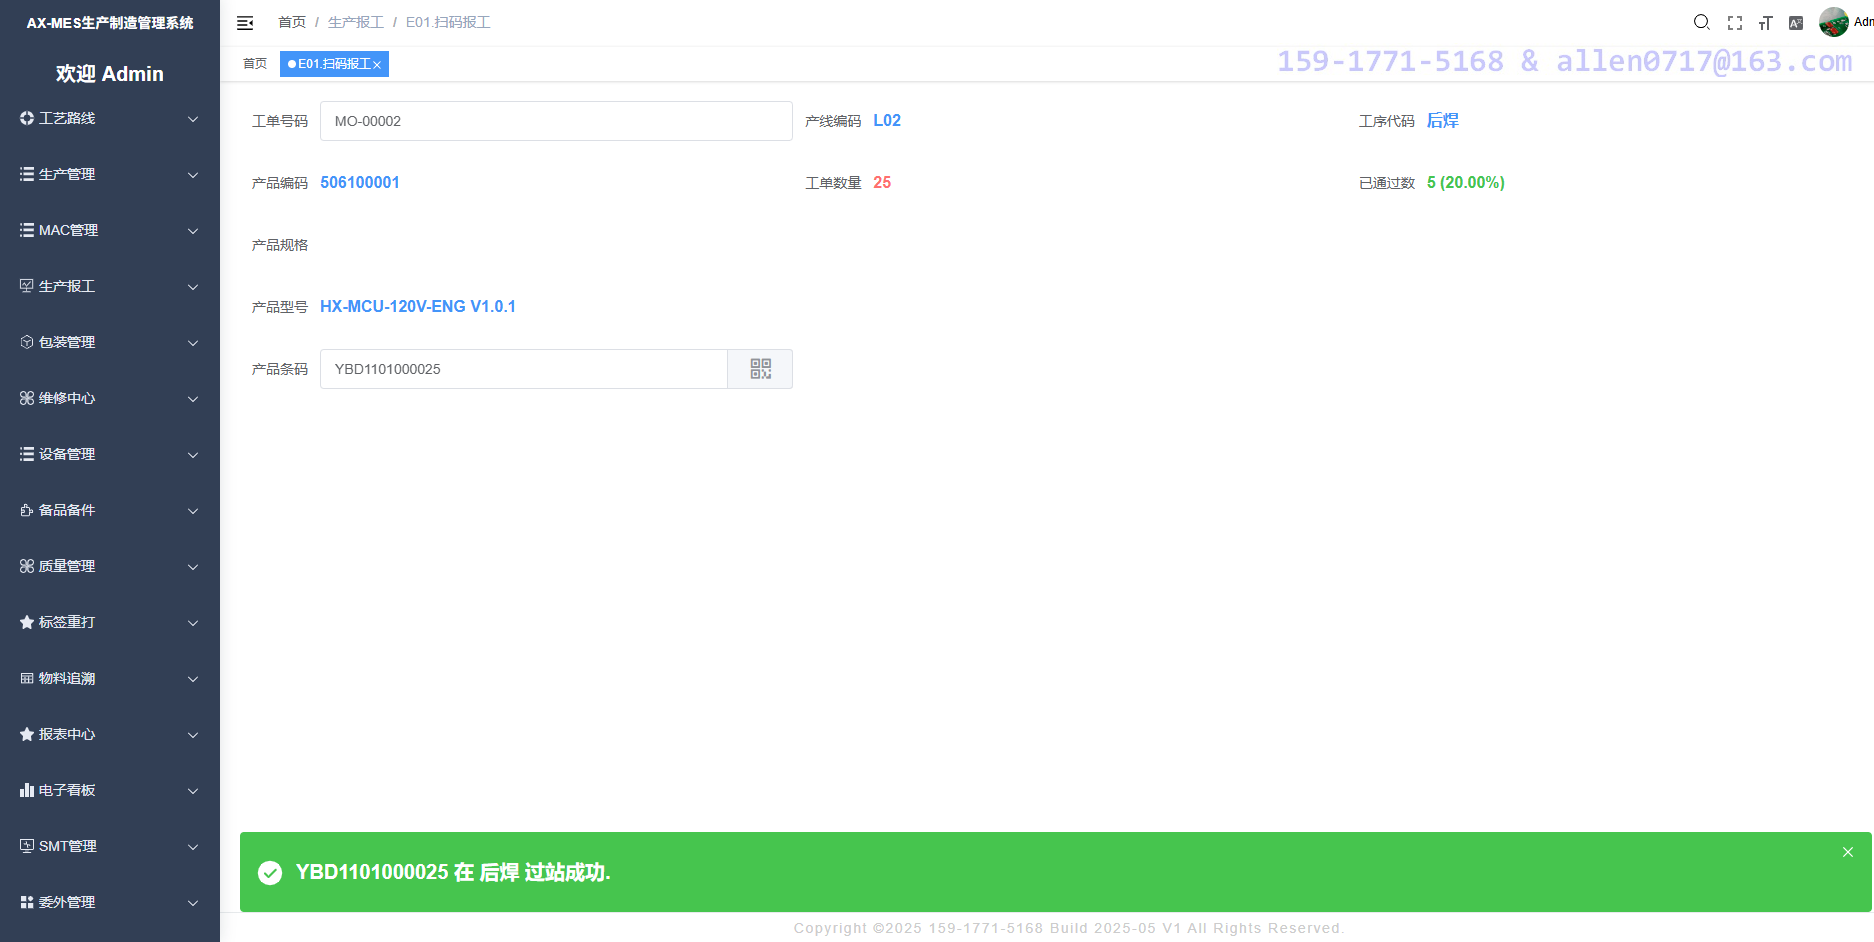The width and height of the screenshot is (1874, 942).
Task: Click the 设备管理 list icon
Action: click(27, 454)
